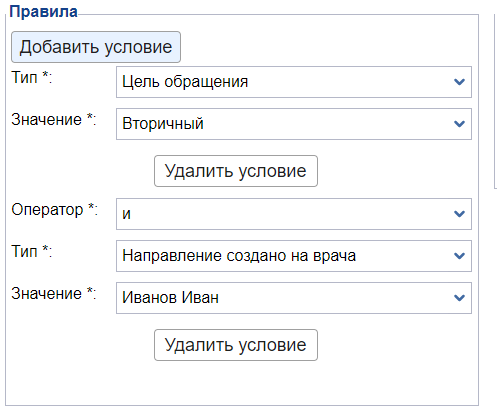Click chevron beside 'Направление создано на врача'
The width and height of the screenshot is (497, 416).
point(459,256)
